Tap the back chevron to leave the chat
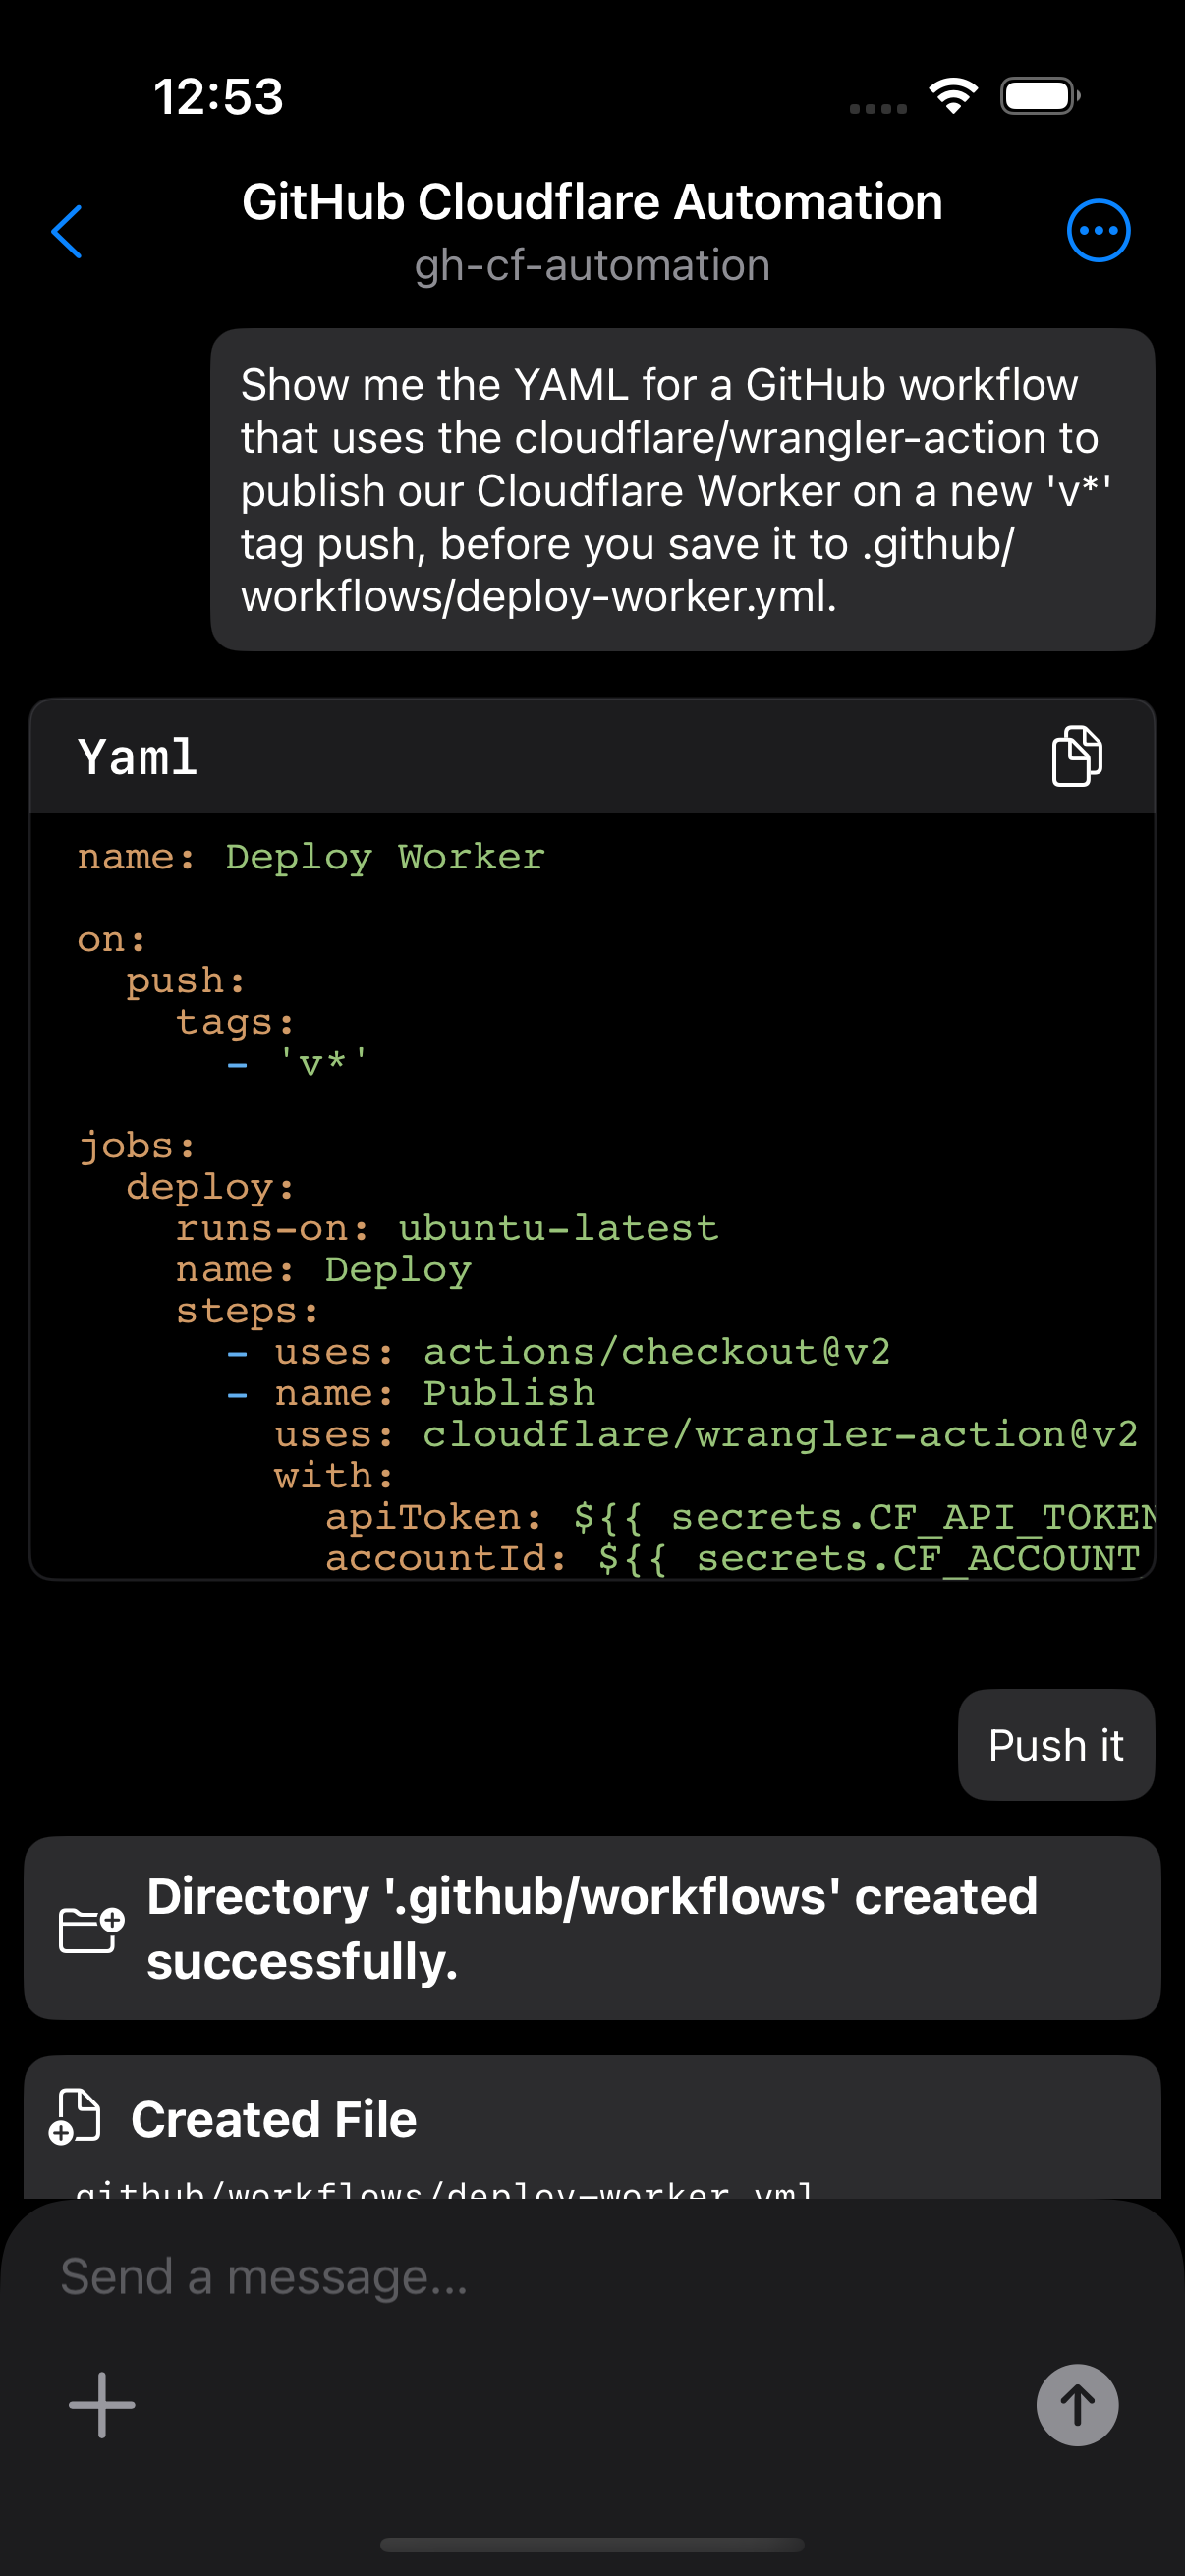The height and width of the screenshot is (2576, 1185). click(x=67, y=232)
